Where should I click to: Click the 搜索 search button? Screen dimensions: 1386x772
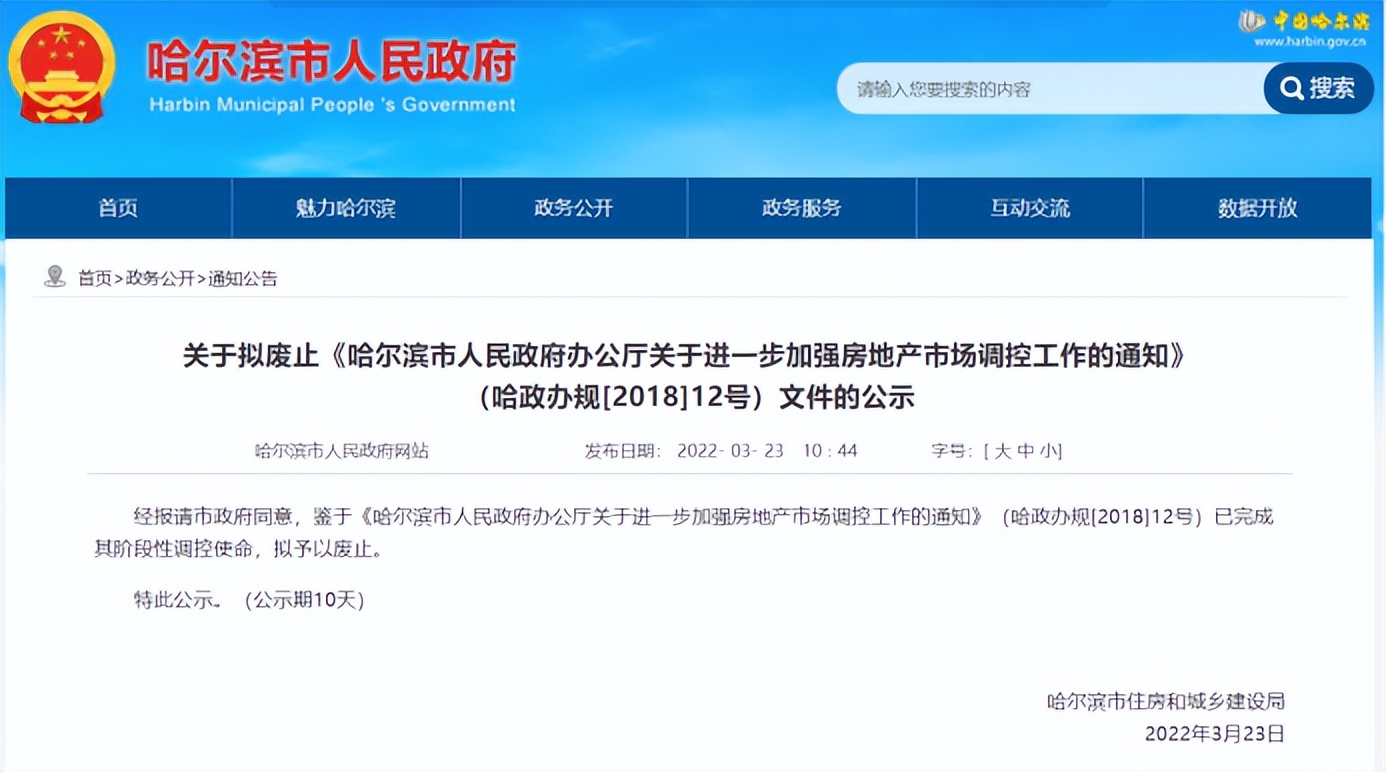pos(1318,88)
